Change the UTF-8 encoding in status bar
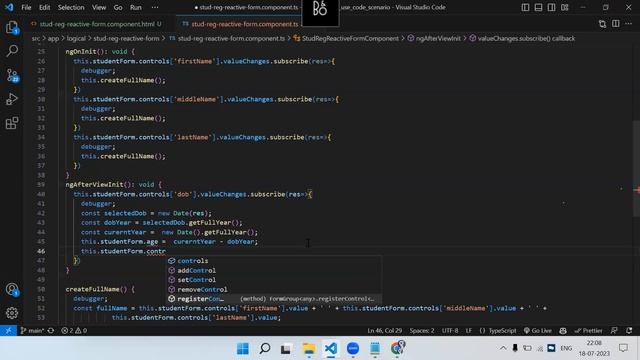The height and width of the screenshot is (360, 640). pos(450,331)
